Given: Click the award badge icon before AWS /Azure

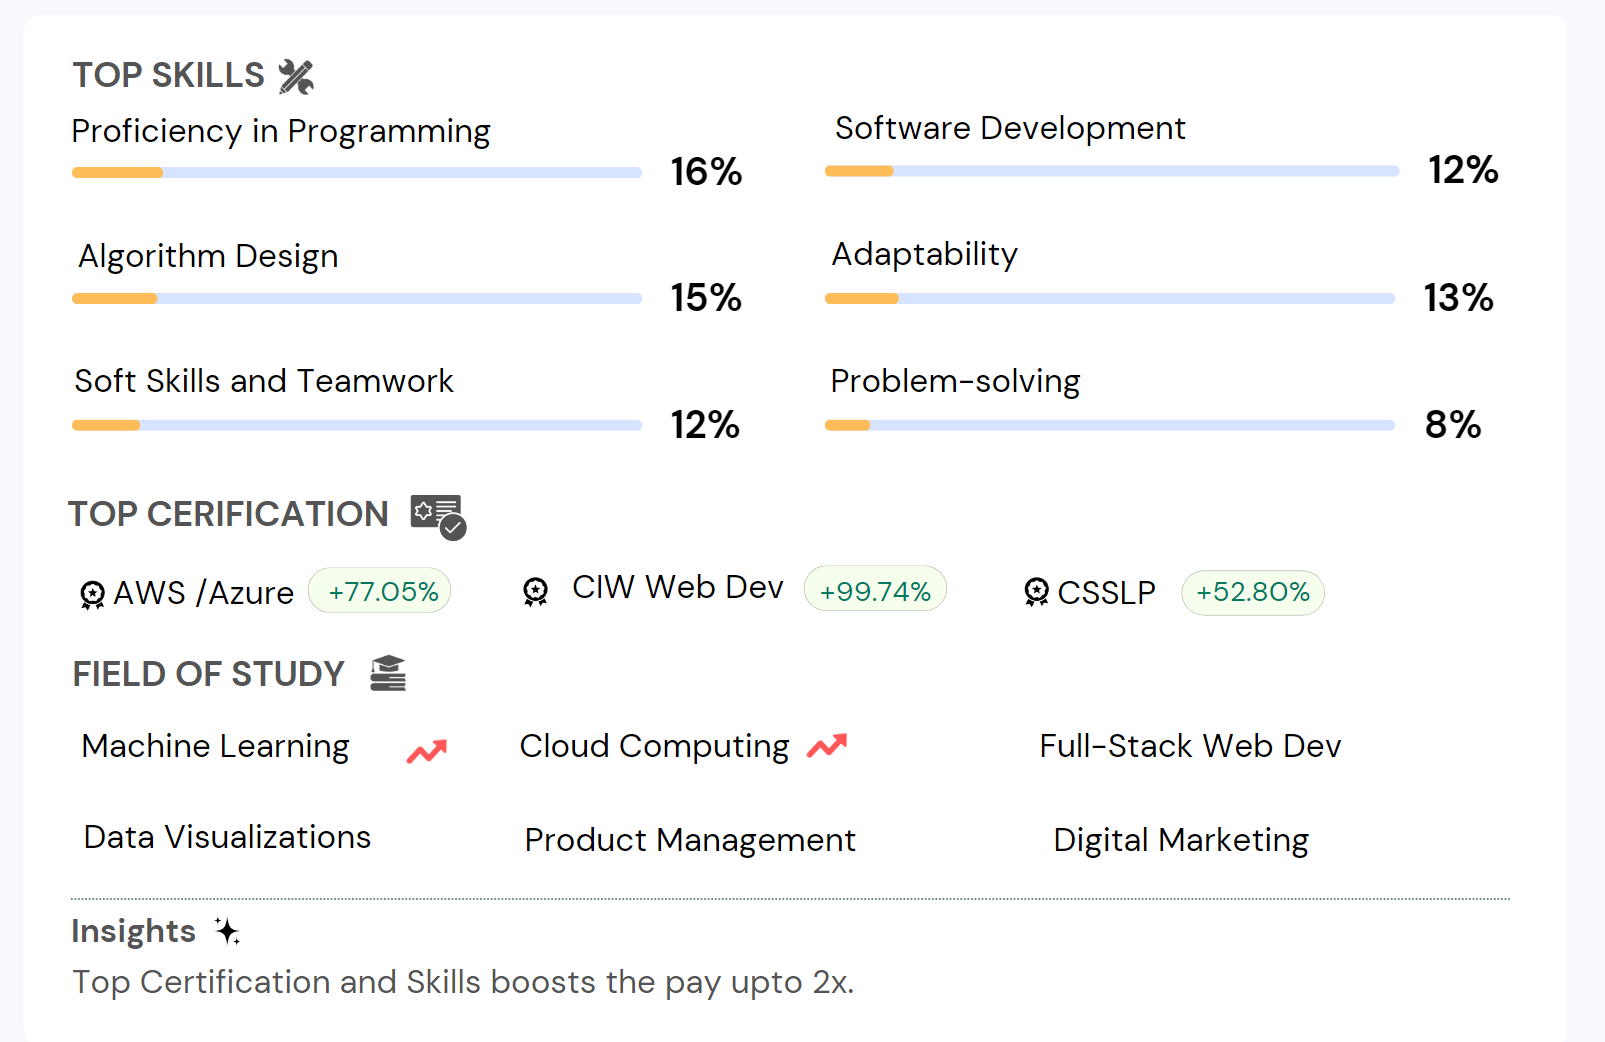Looking at the screenshot, I should pos(92,594).
